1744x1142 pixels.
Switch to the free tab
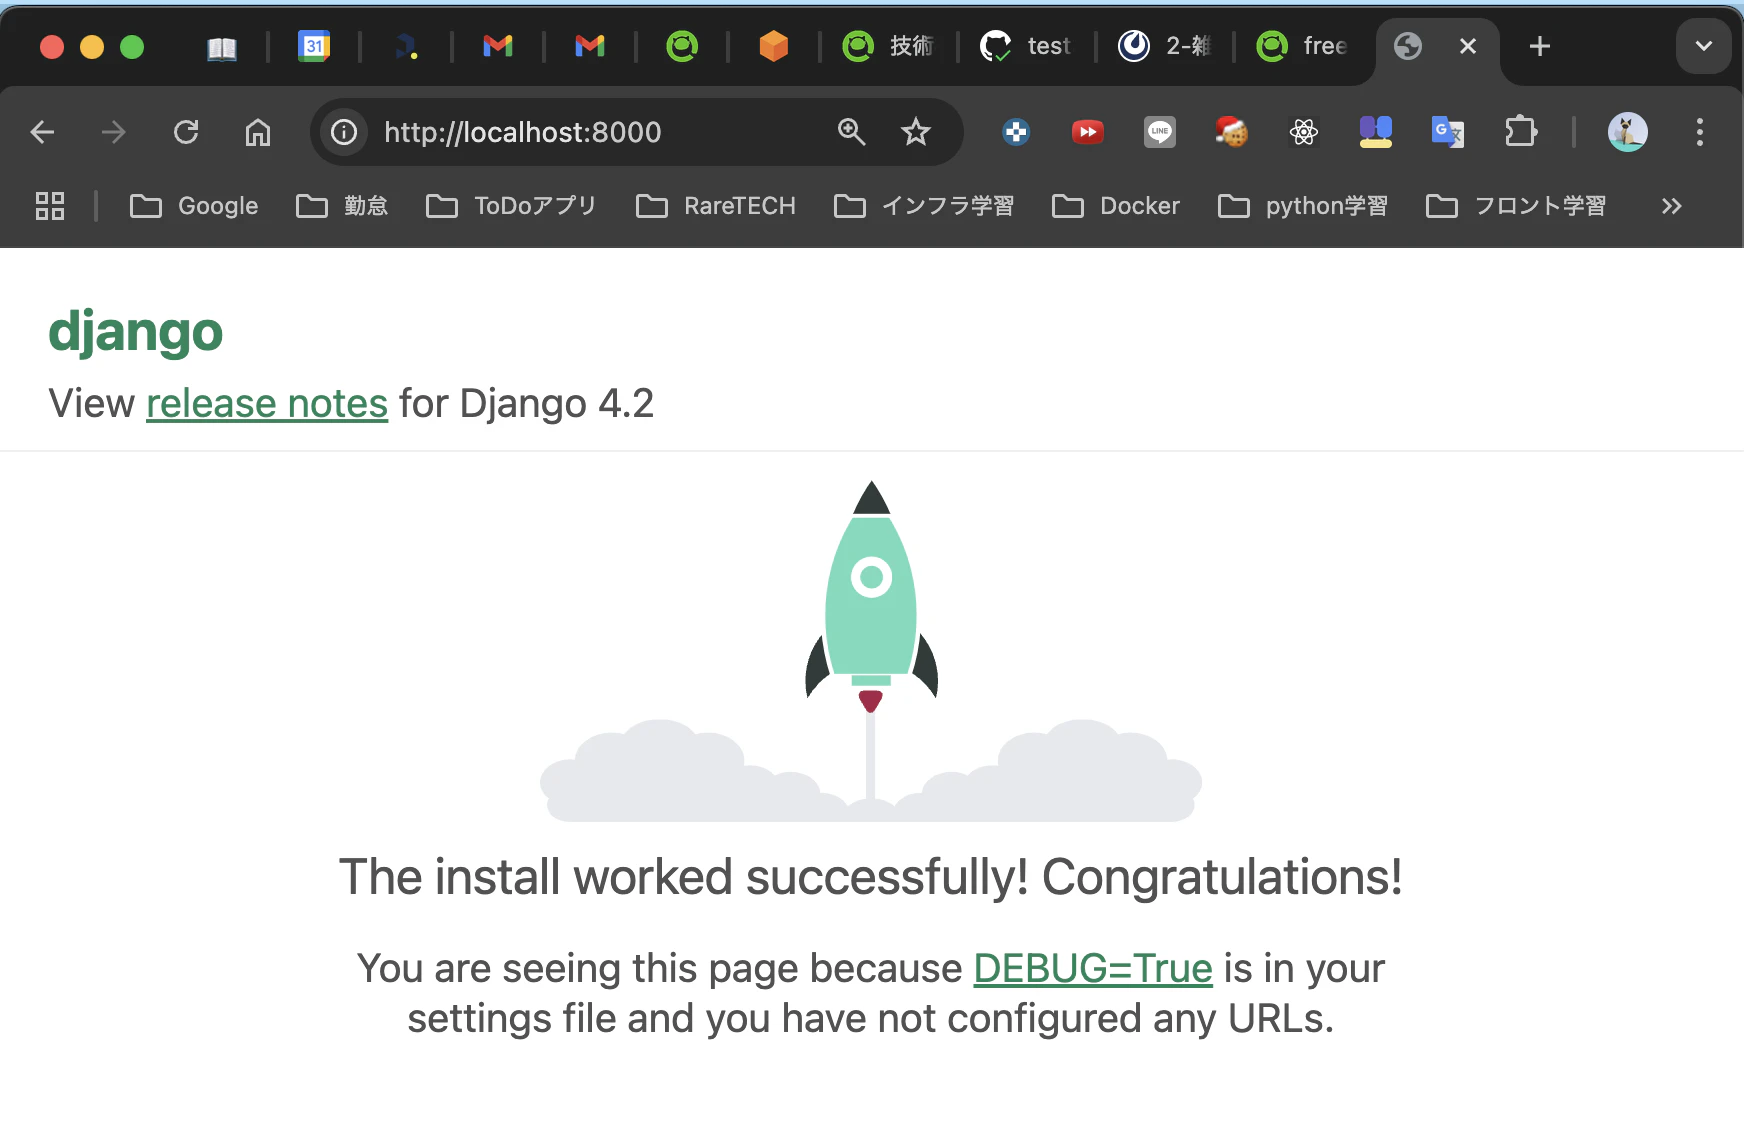tap(1302, 46)
